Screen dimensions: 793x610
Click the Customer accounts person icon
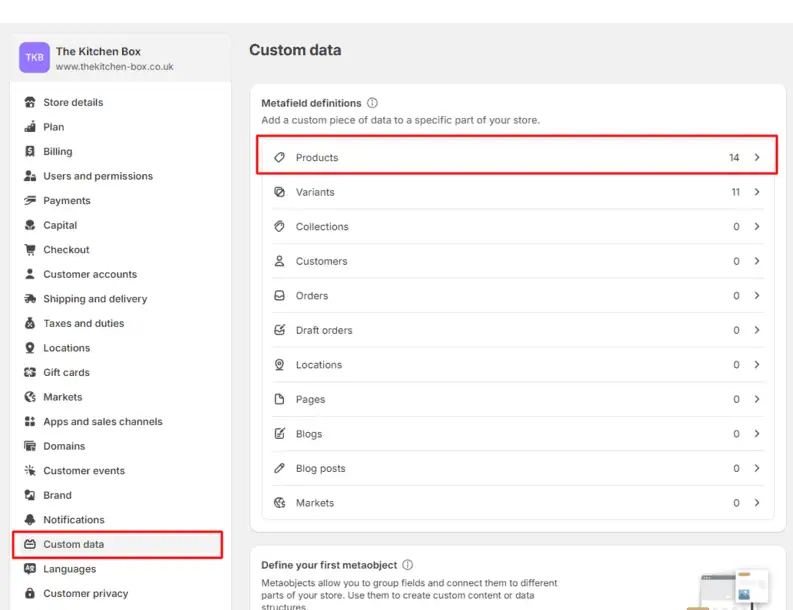tap(30, 274)
